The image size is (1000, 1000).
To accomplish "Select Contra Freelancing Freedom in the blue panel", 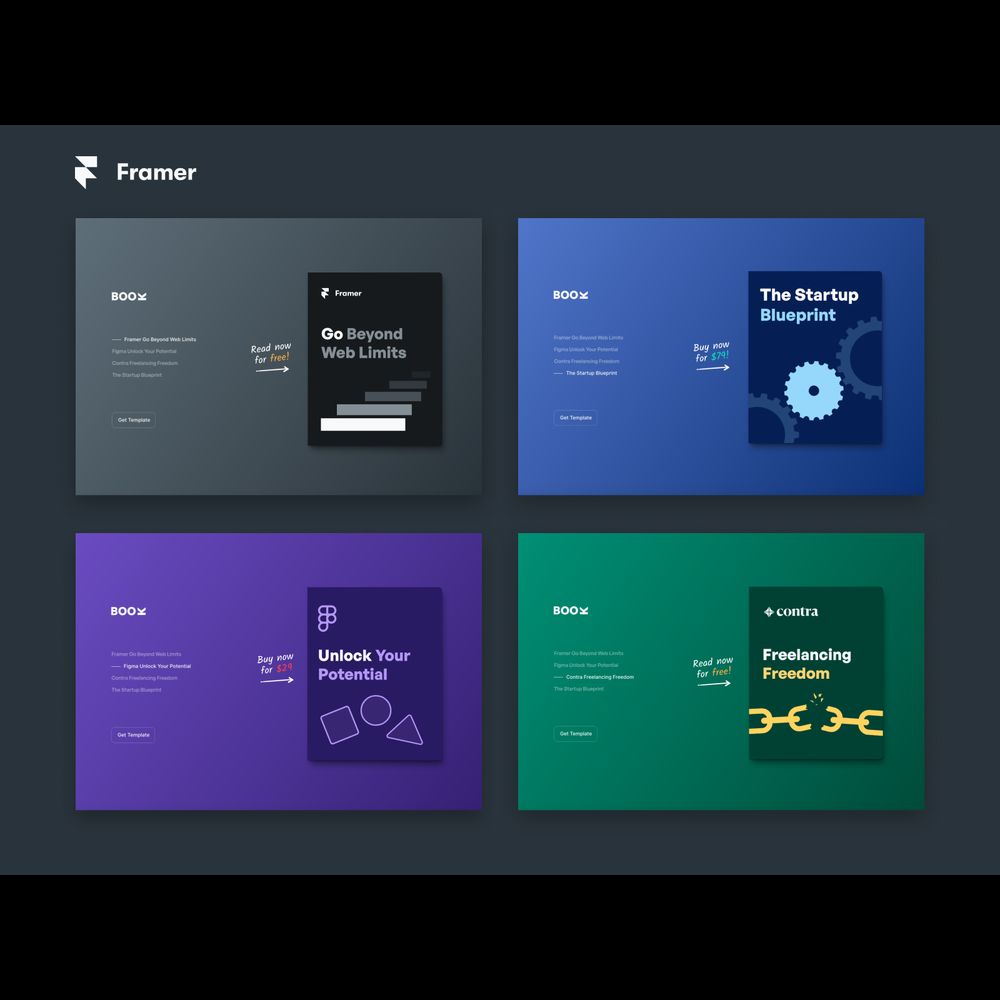I will [586, 361].
